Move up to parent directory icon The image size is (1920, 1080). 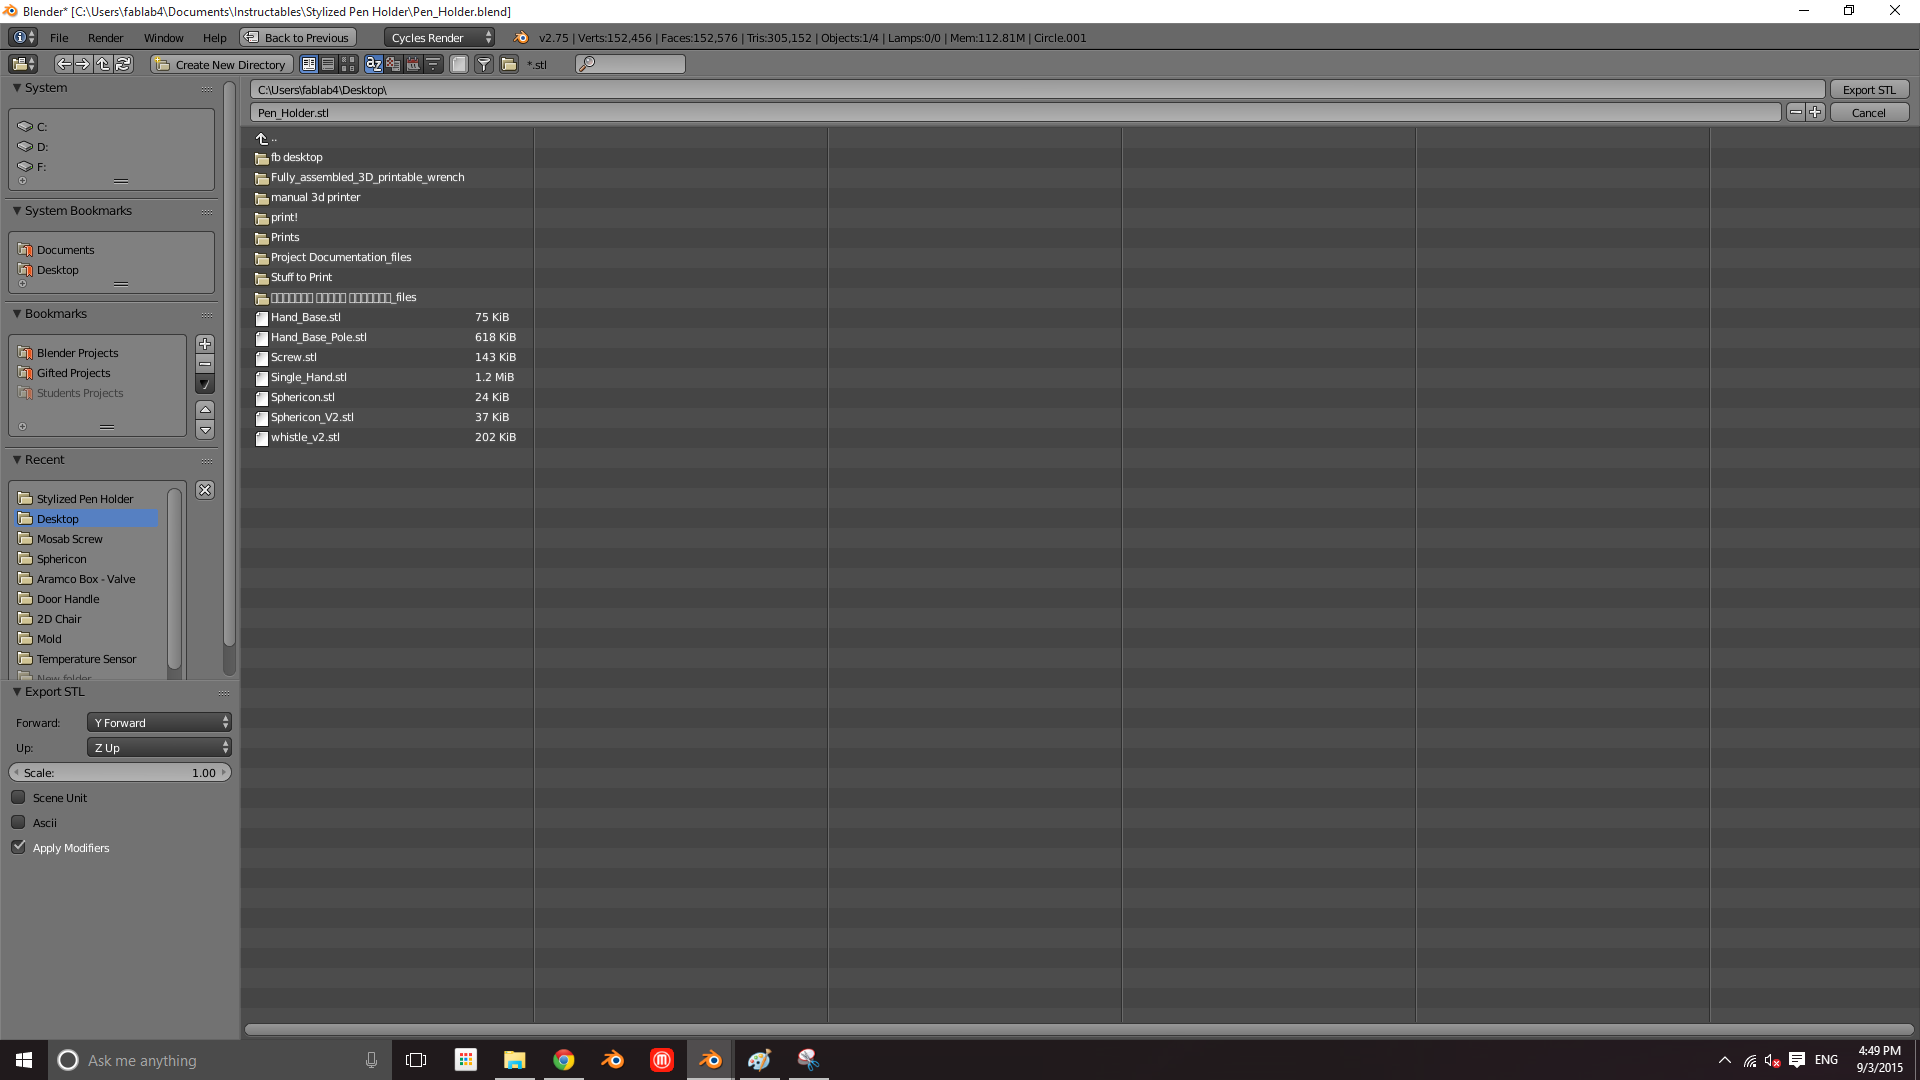click(103, 64)
